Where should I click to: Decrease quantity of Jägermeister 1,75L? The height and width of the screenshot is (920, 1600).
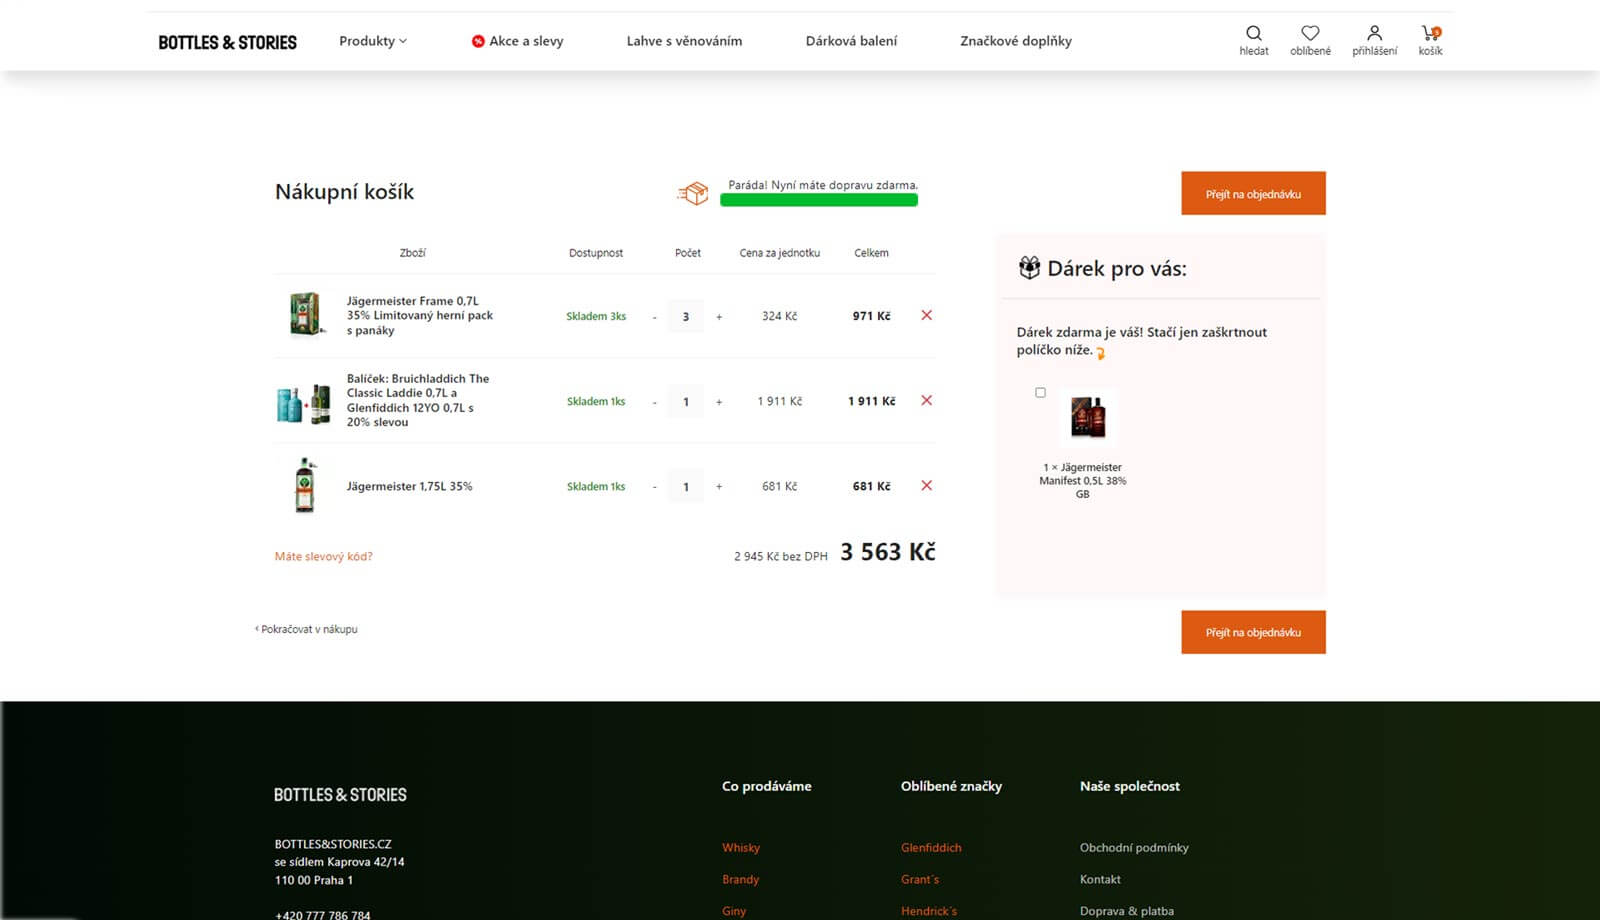[654, 487]
